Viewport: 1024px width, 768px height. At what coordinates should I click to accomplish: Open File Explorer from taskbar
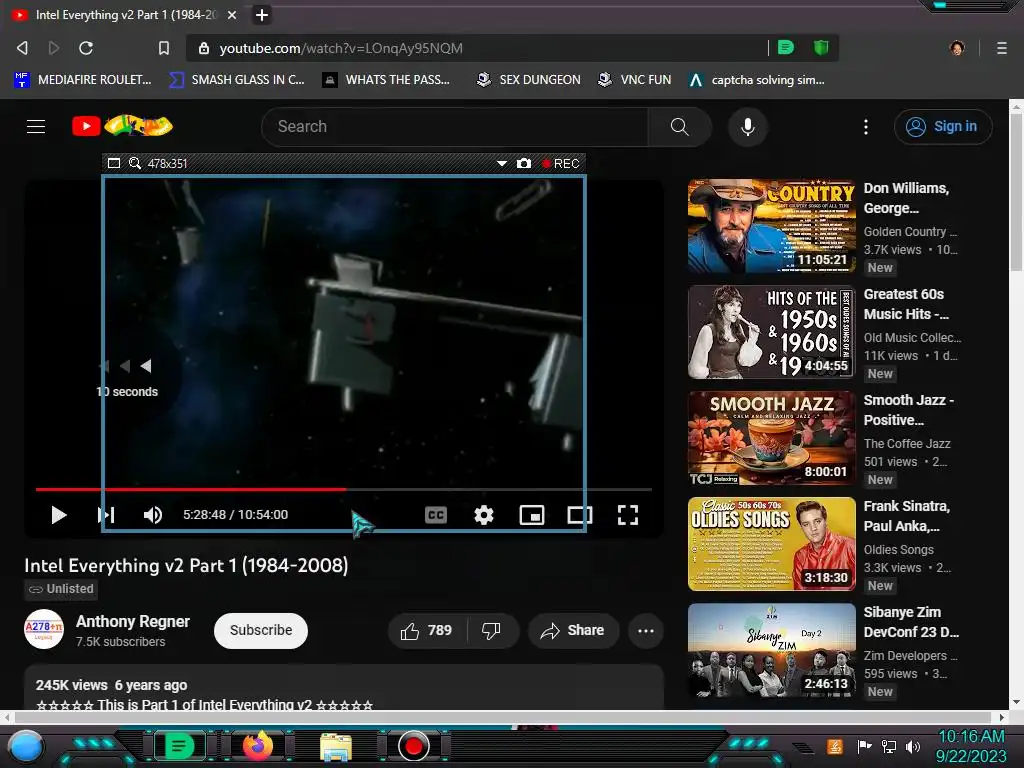[x=336, y=747]
